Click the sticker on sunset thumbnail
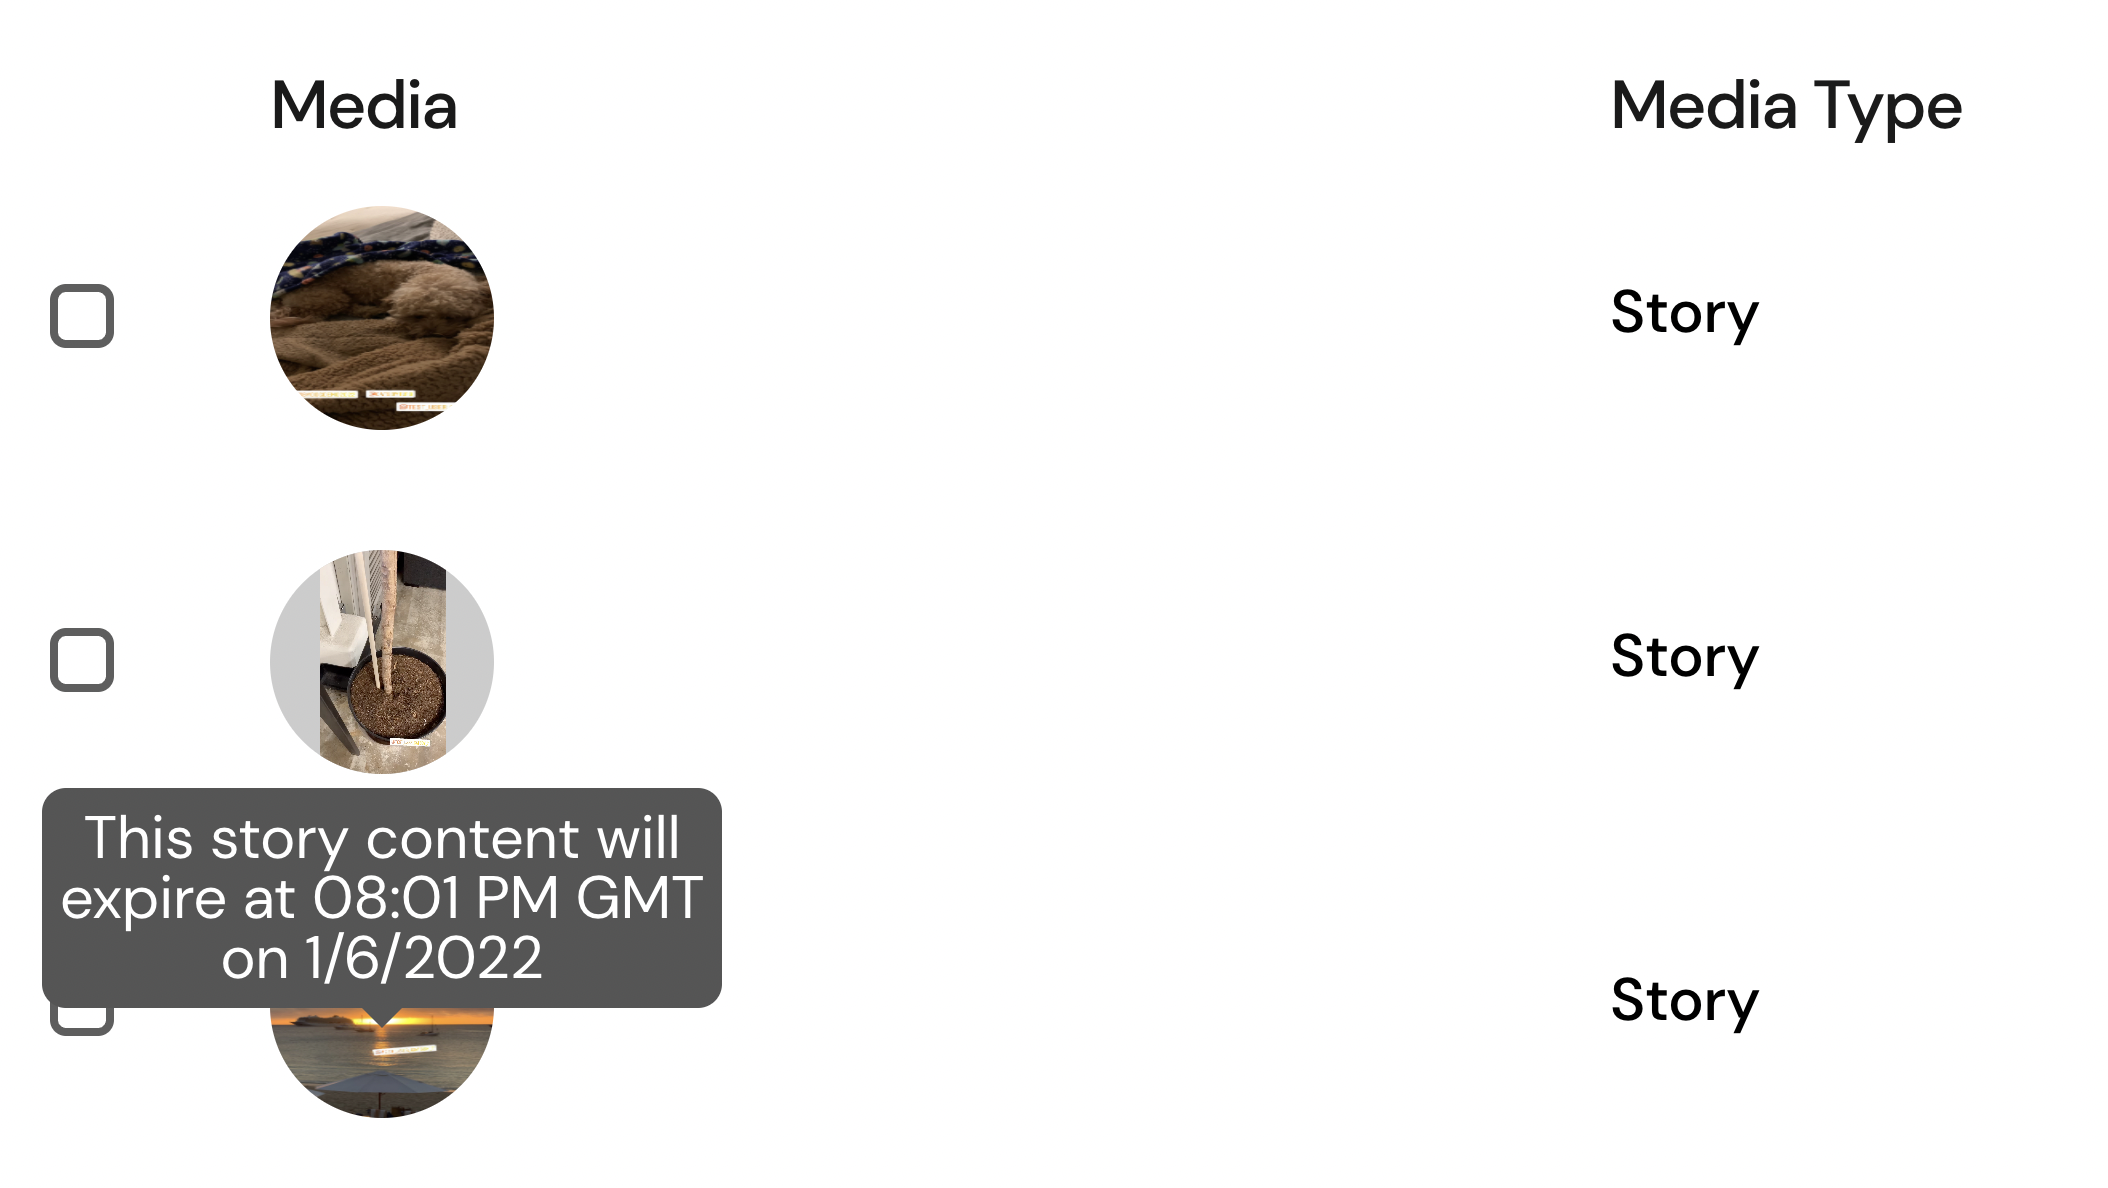 tap(404, 1050)
